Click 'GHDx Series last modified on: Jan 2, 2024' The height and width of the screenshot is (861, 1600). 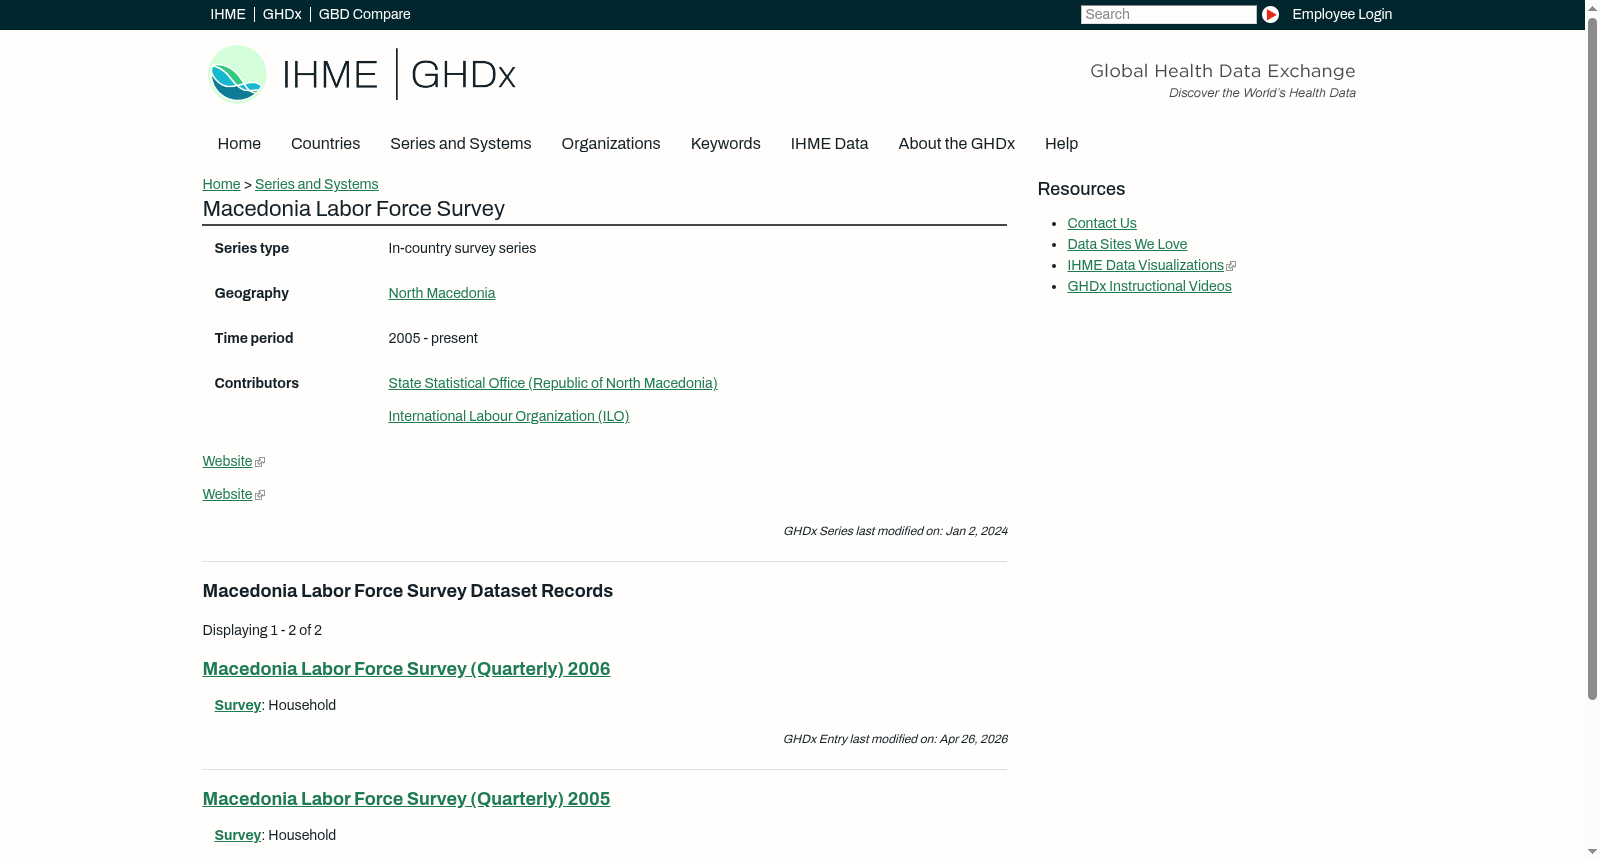(x=895, y=531)
